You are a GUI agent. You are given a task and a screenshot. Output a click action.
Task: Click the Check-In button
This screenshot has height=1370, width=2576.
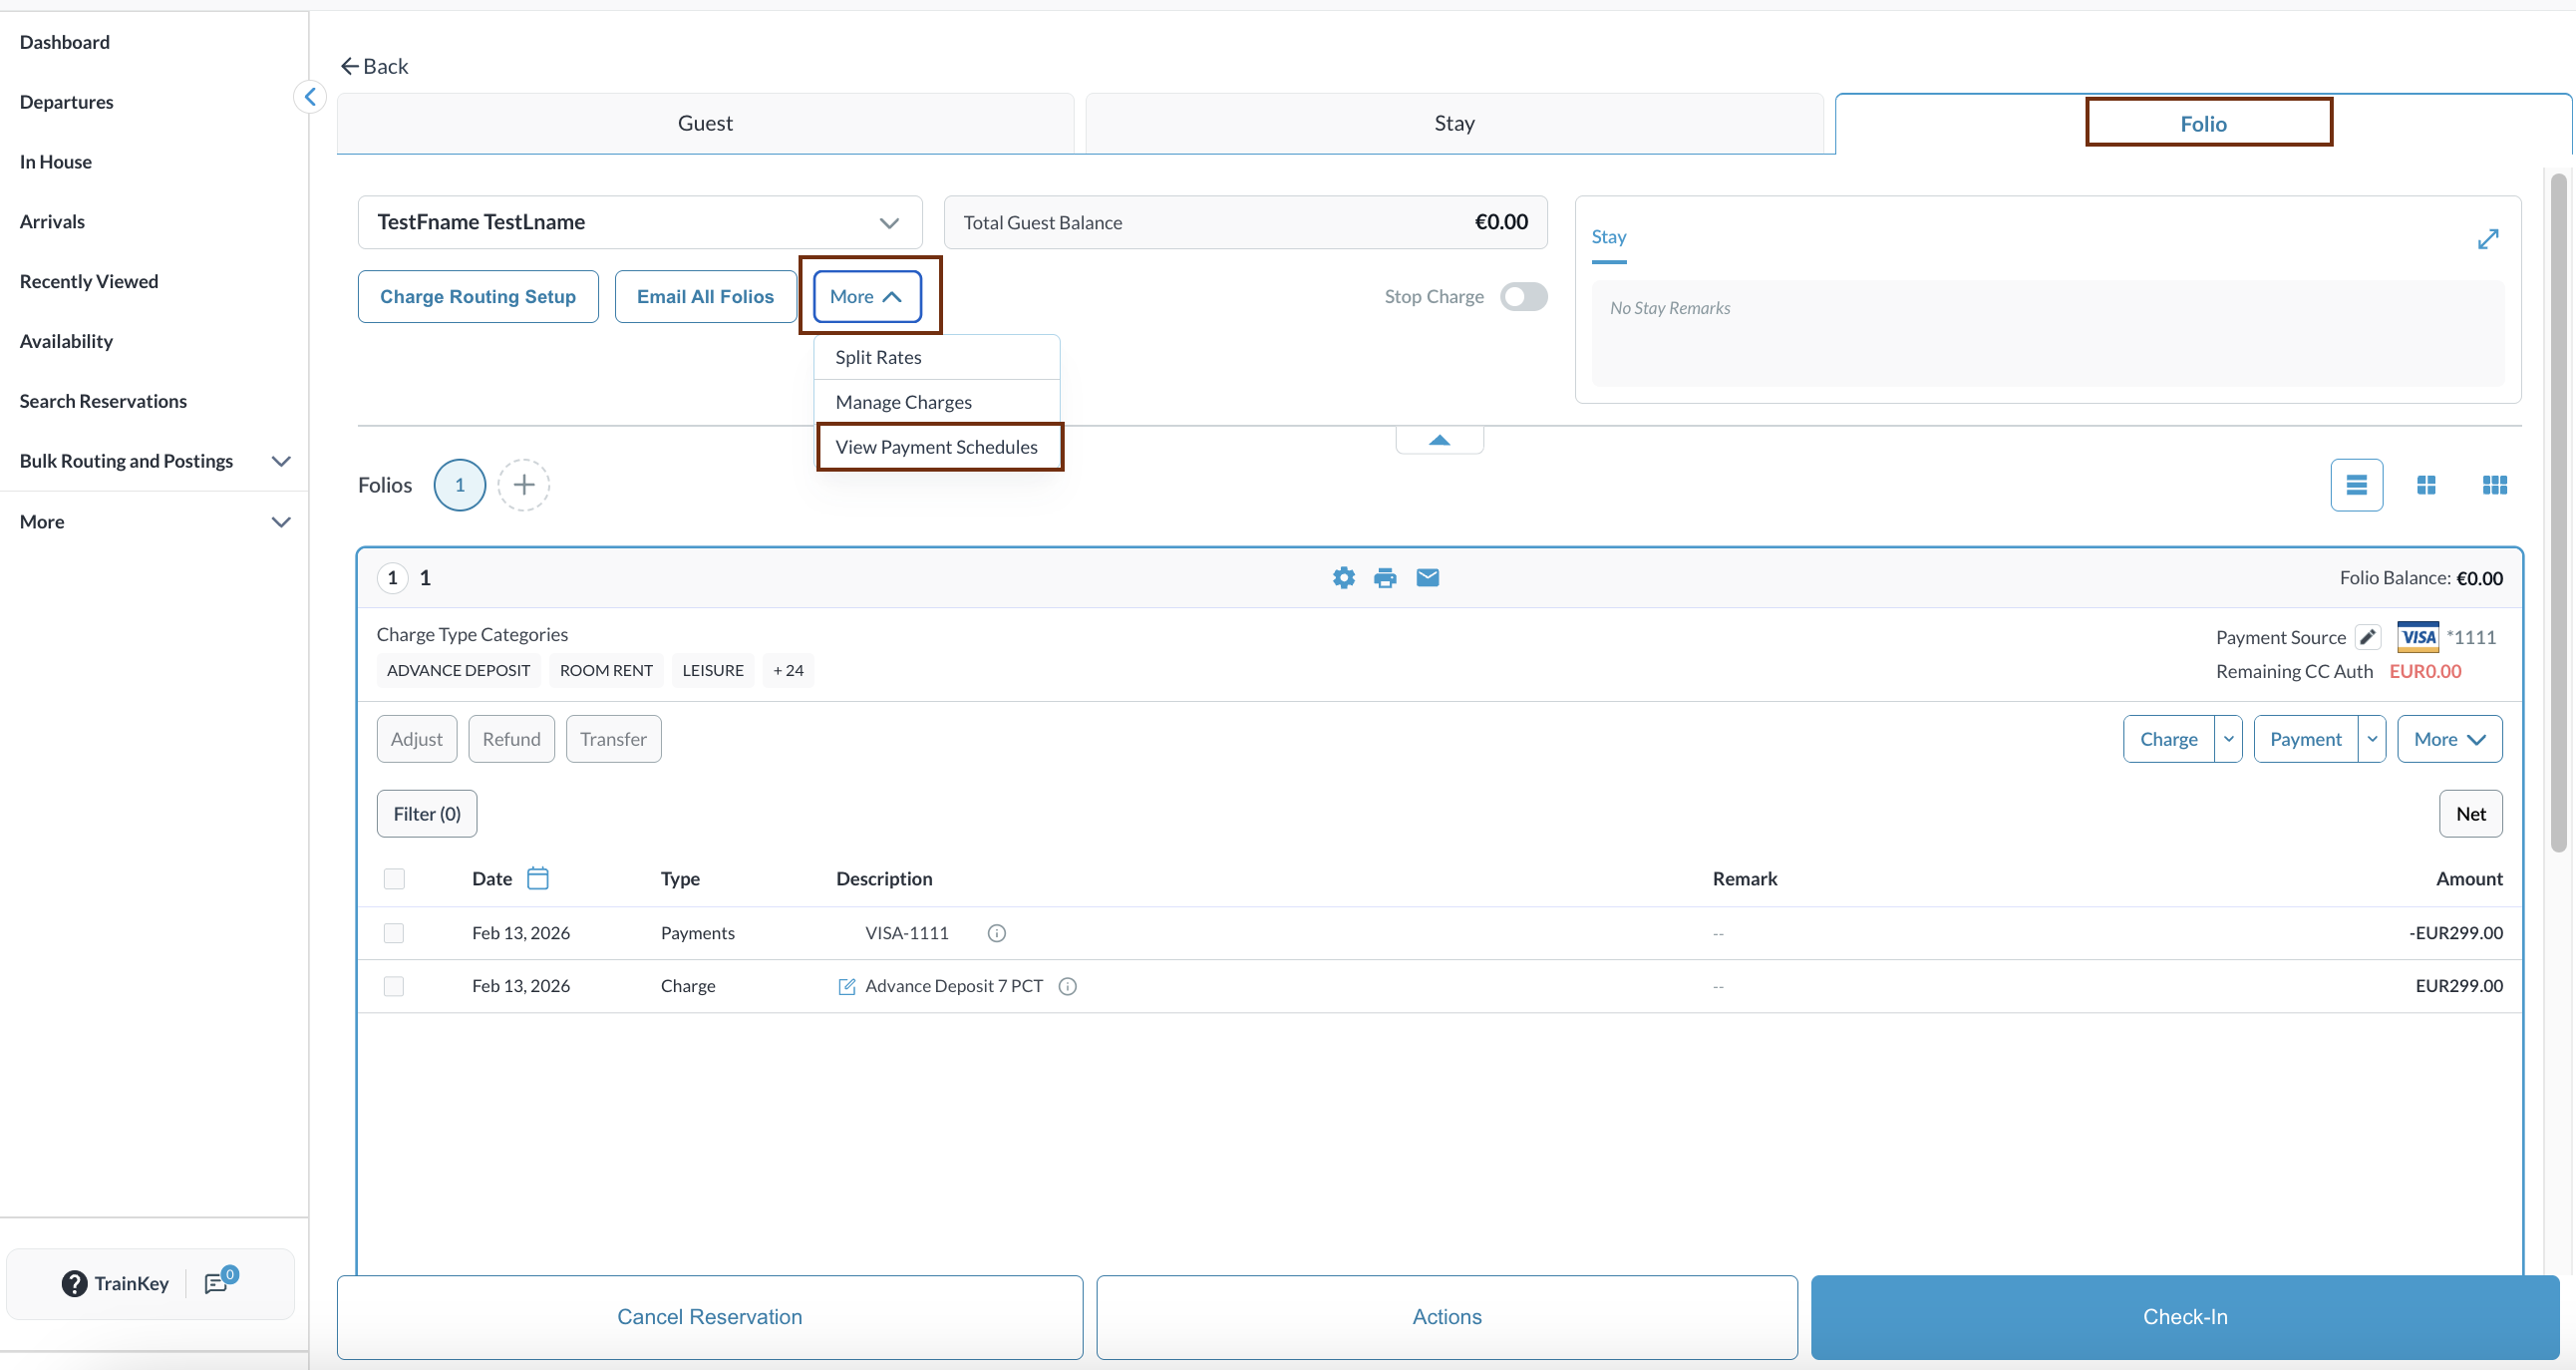coord(2184,1316)
